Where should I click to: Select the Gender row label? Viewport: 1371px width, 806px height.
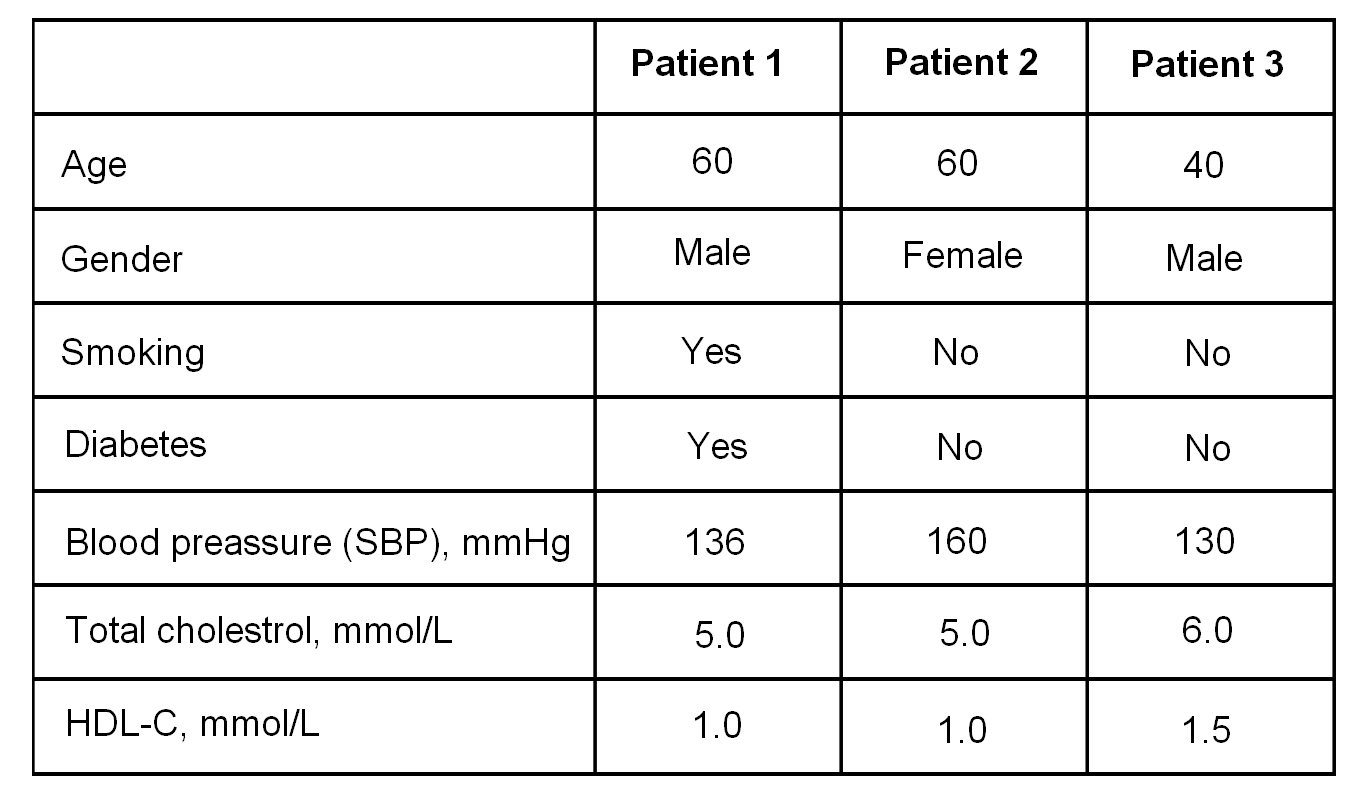pyautogui.click(x=122, y=259)
